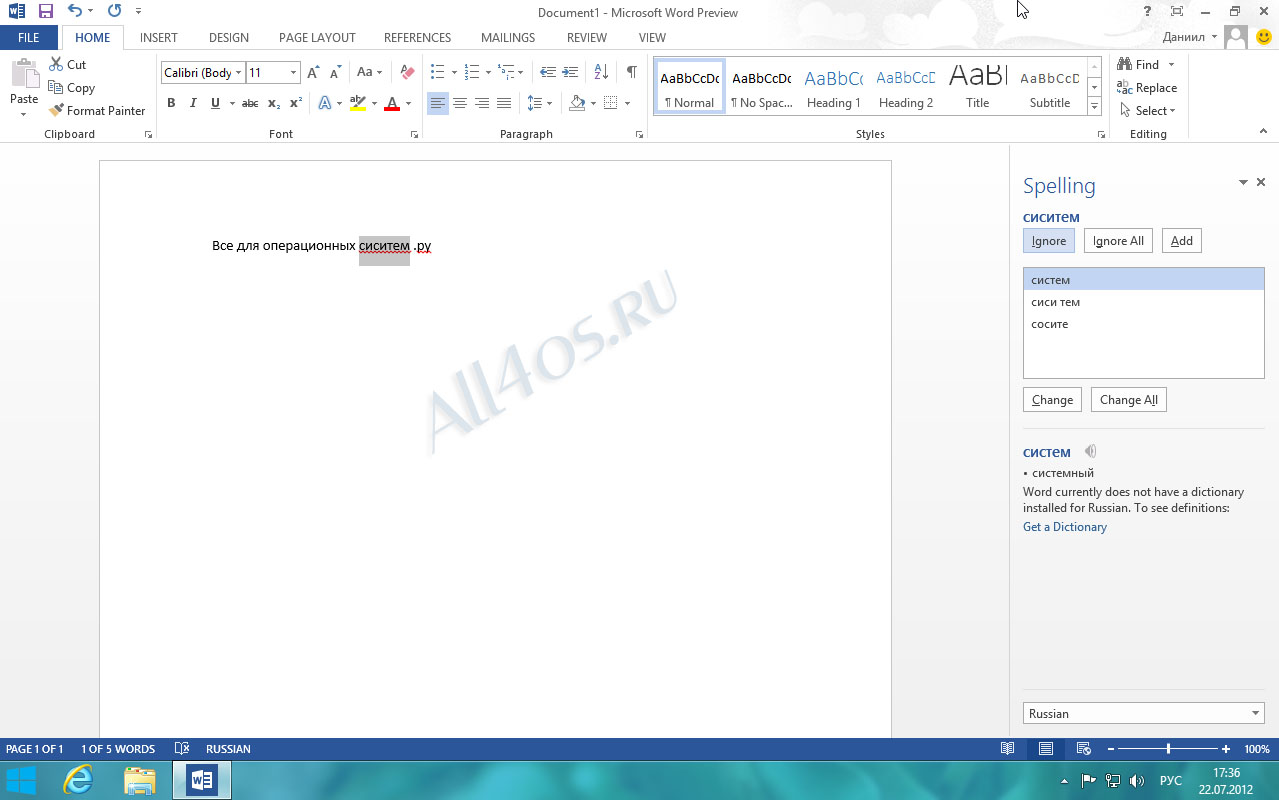This screenshot has width=1279, height=800.
Task: Increase paragraph indent
Action: point(570,72)
